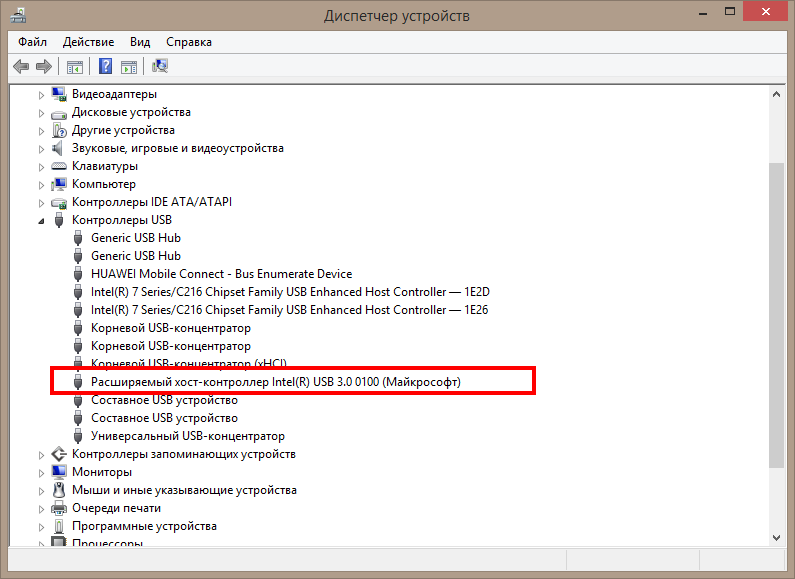Click the Видеоадаптеры display adapter icon

pos(59,94)
